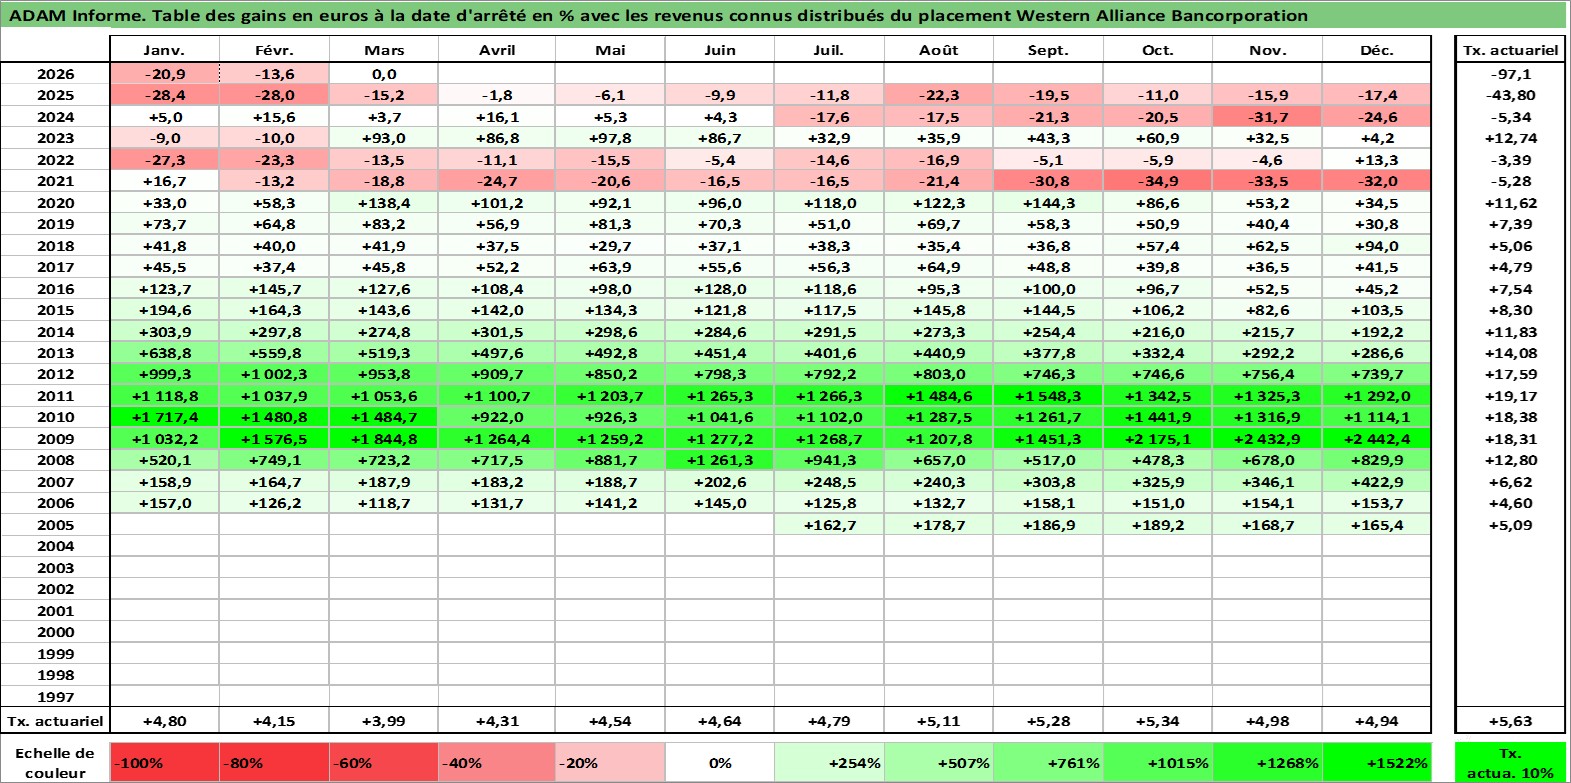
Task: Click the Juil. column header
Action: click(x=829, y=50)
